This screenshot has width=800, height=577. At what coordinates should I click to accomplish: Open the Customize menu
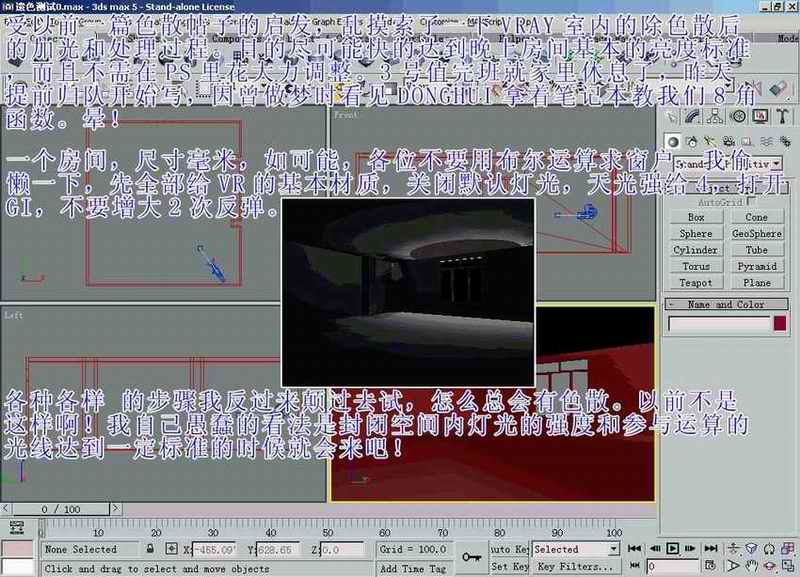[x=437, y=22]
